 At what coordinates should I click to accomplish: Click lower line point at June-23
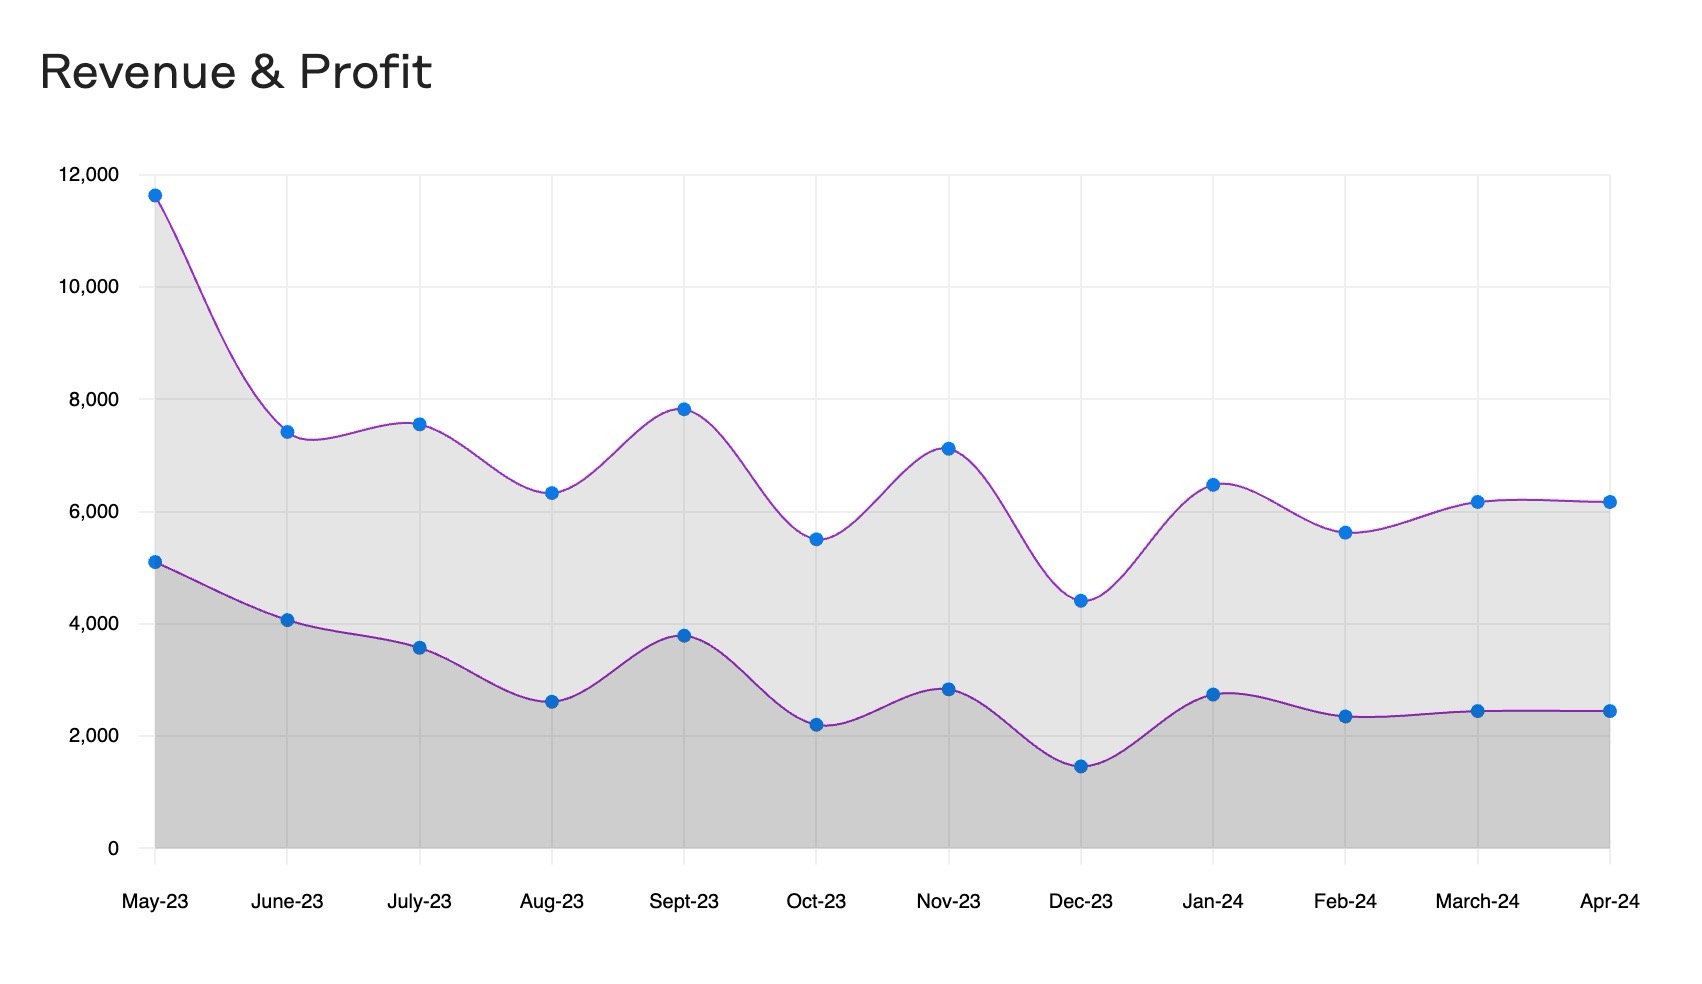287,620
